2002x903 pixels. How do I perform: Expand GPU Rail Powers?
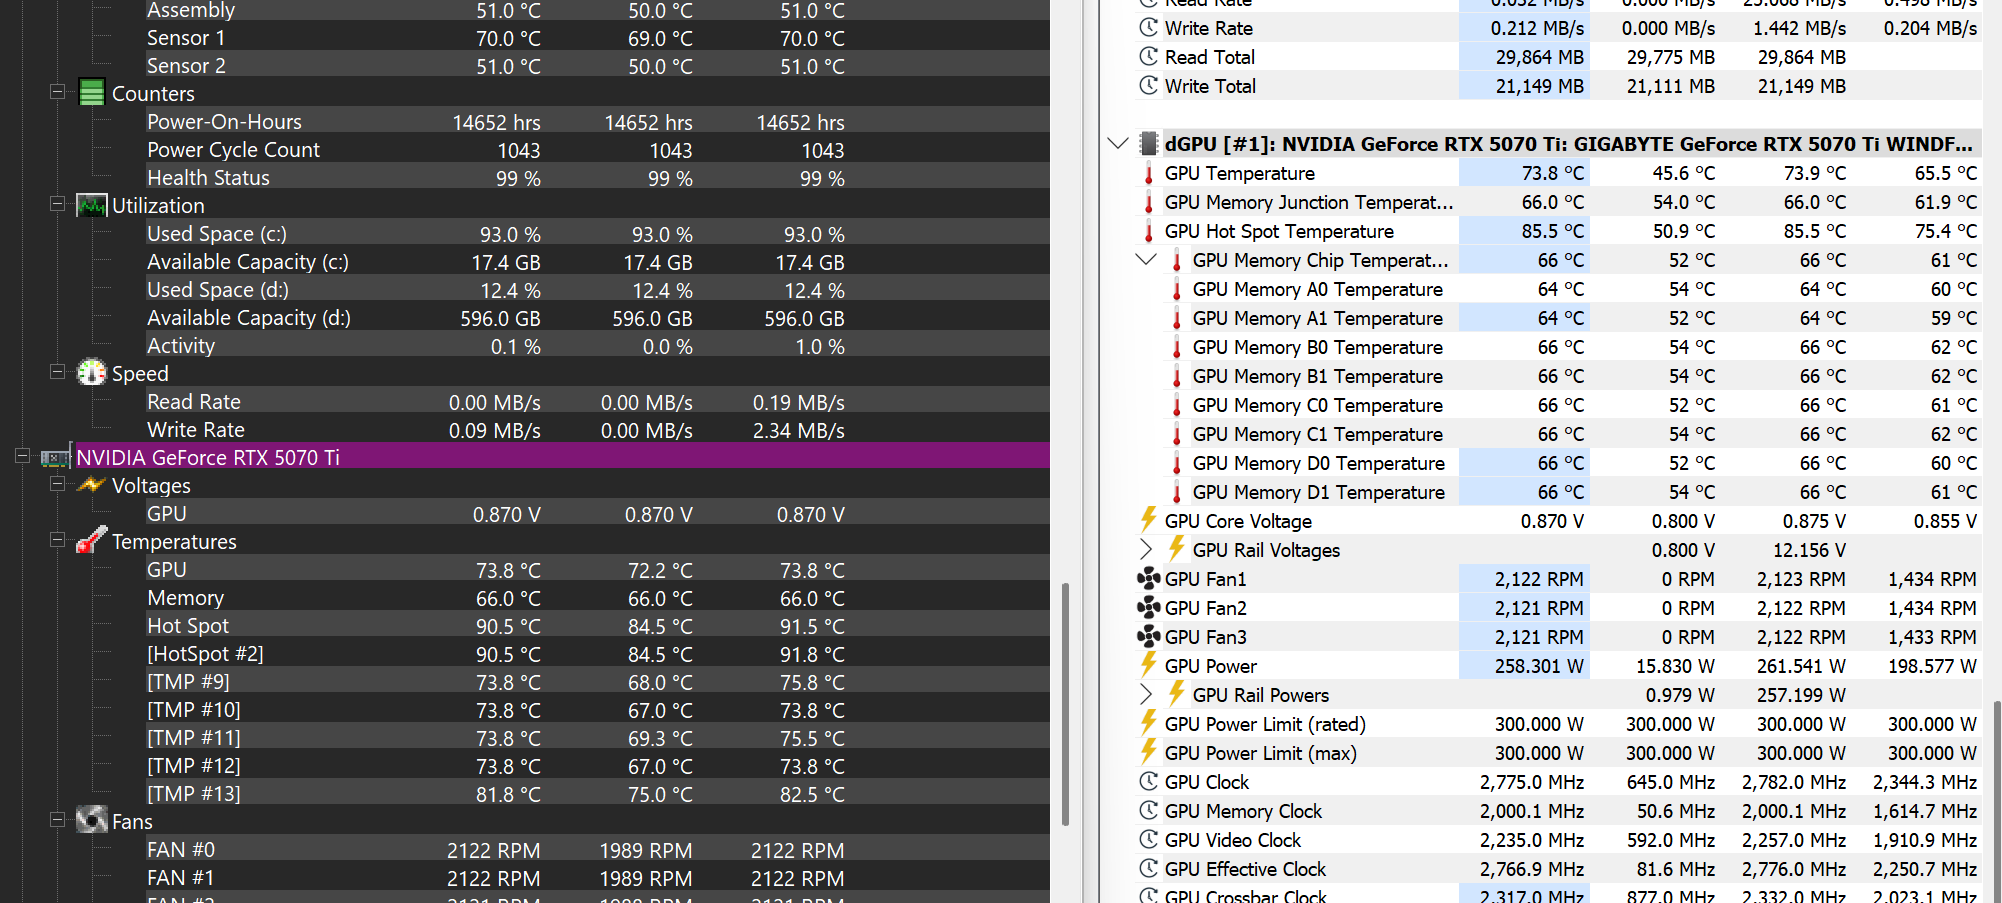(1146, 694)
